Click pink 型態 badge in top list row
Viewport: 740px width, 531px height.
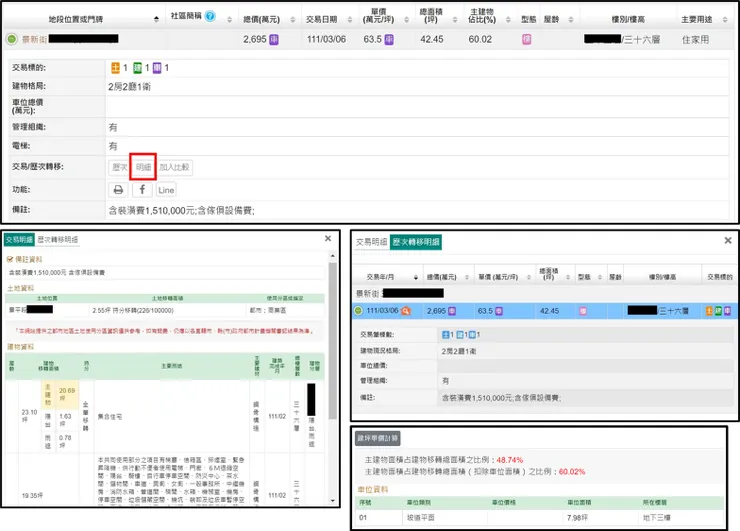527,40
